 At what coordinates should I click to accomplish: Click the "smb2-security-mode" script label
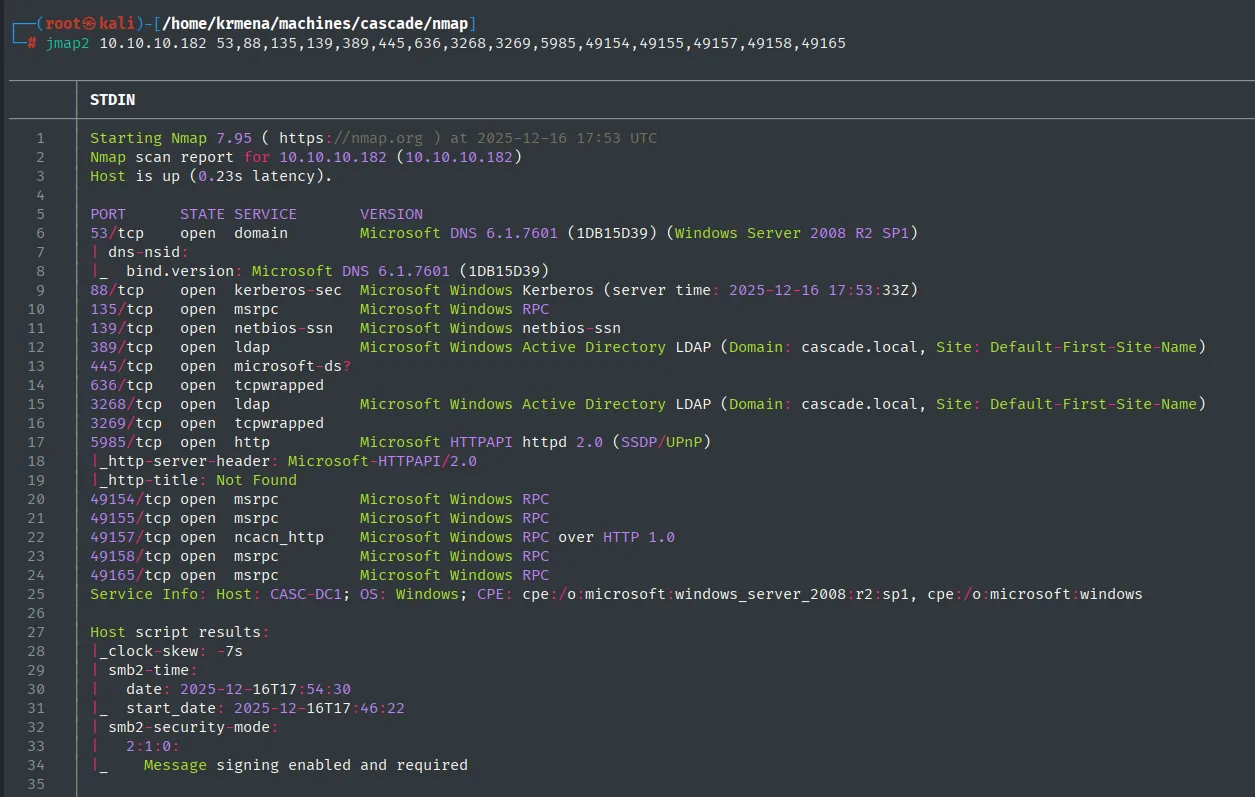(189, 727)
